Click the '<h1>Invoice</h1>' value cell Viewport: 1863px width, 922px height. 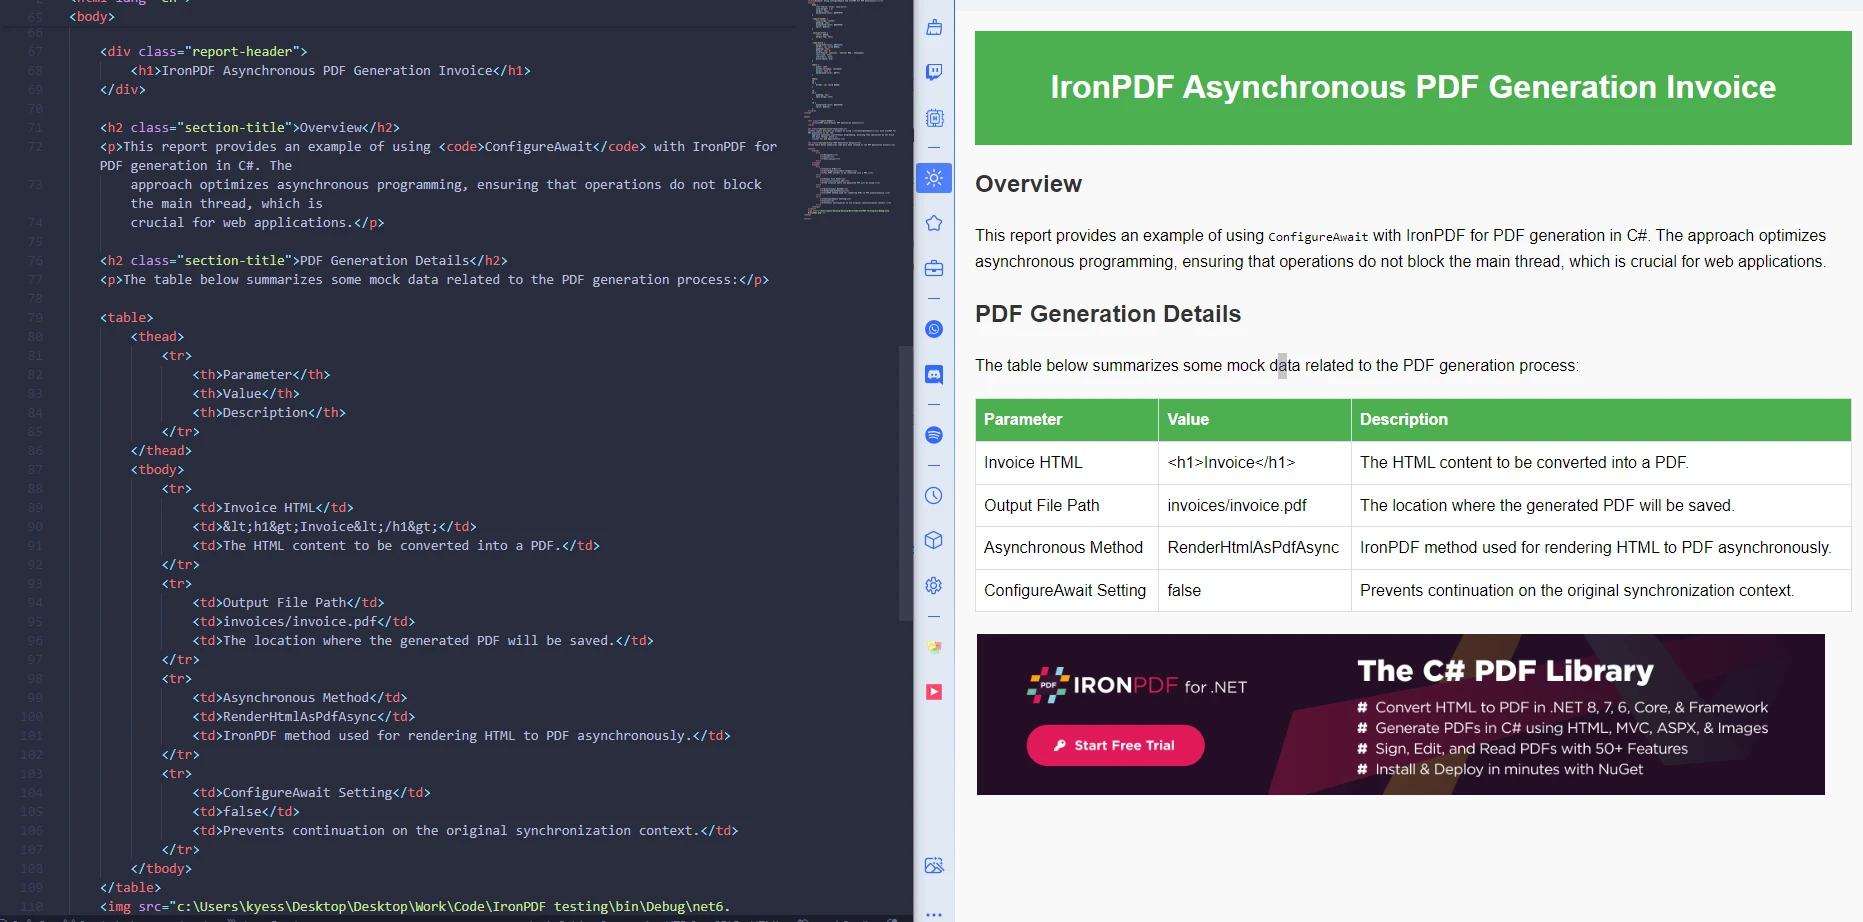[x=1255, y=463]
